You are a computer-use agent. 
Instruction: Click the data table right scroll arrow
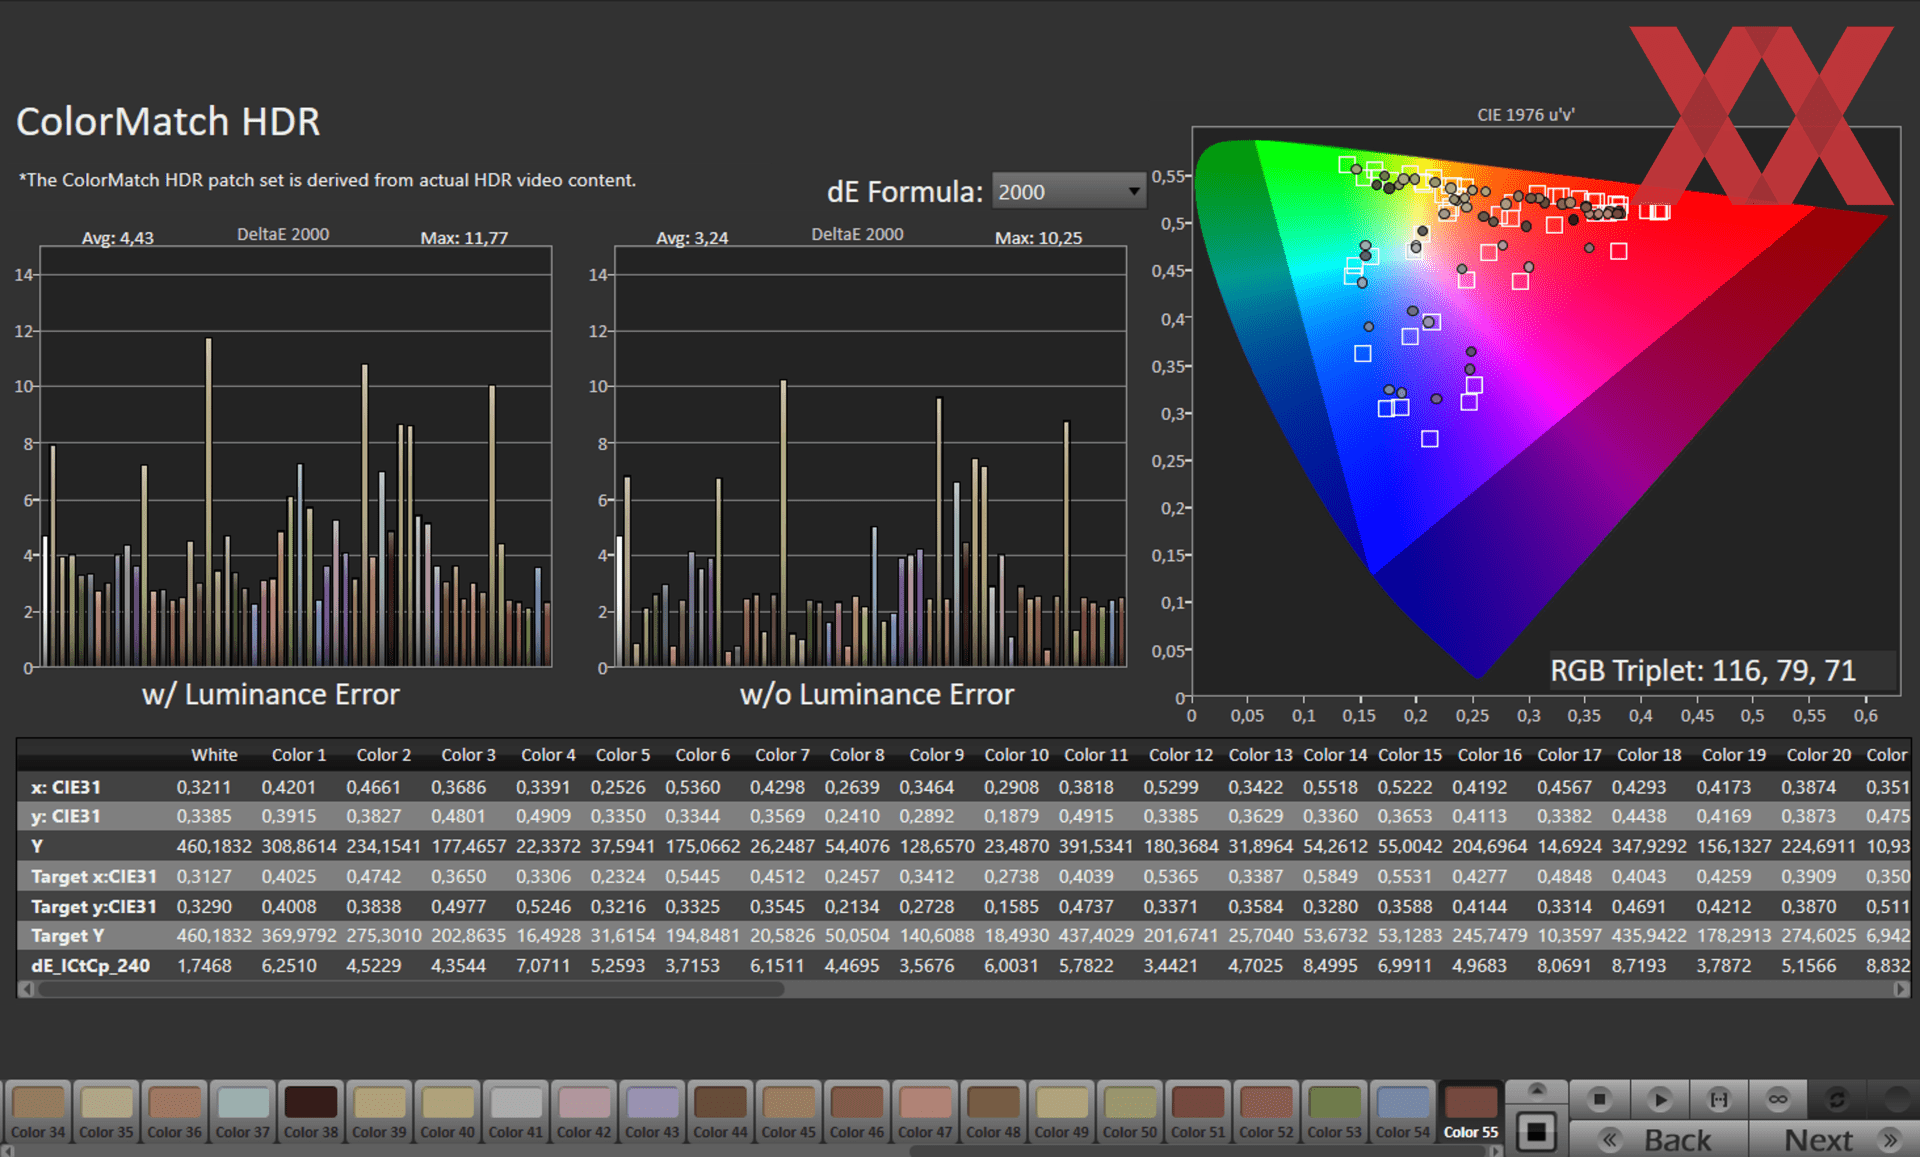click(x=1900, y=989)
